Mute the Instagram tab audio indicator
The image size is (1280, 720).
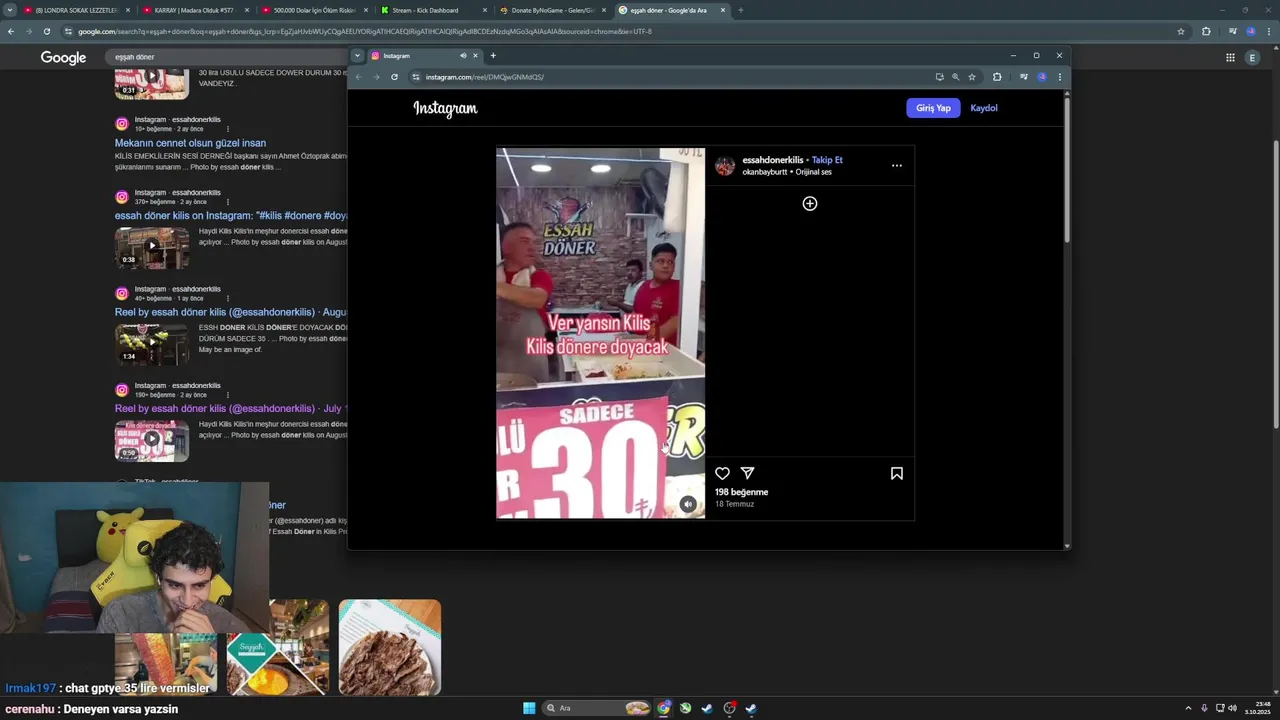point(463,56)
